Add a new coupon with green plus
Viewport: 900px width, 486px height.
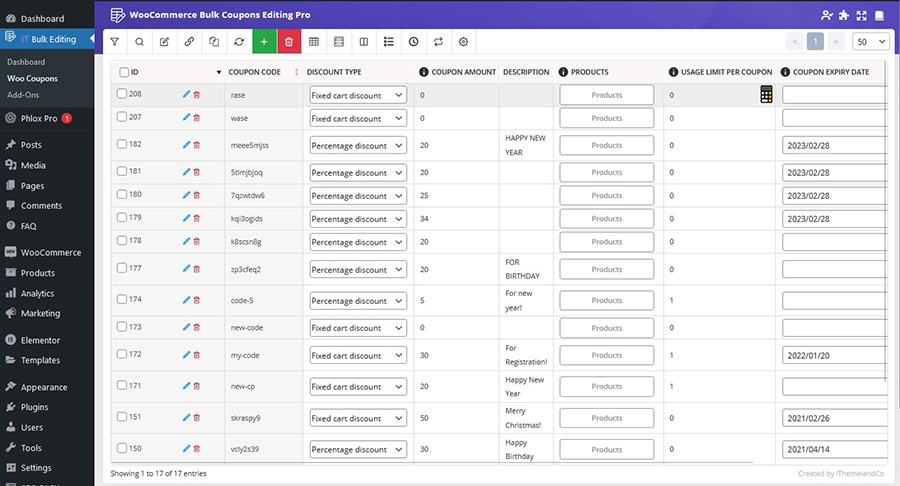point(264,41)
